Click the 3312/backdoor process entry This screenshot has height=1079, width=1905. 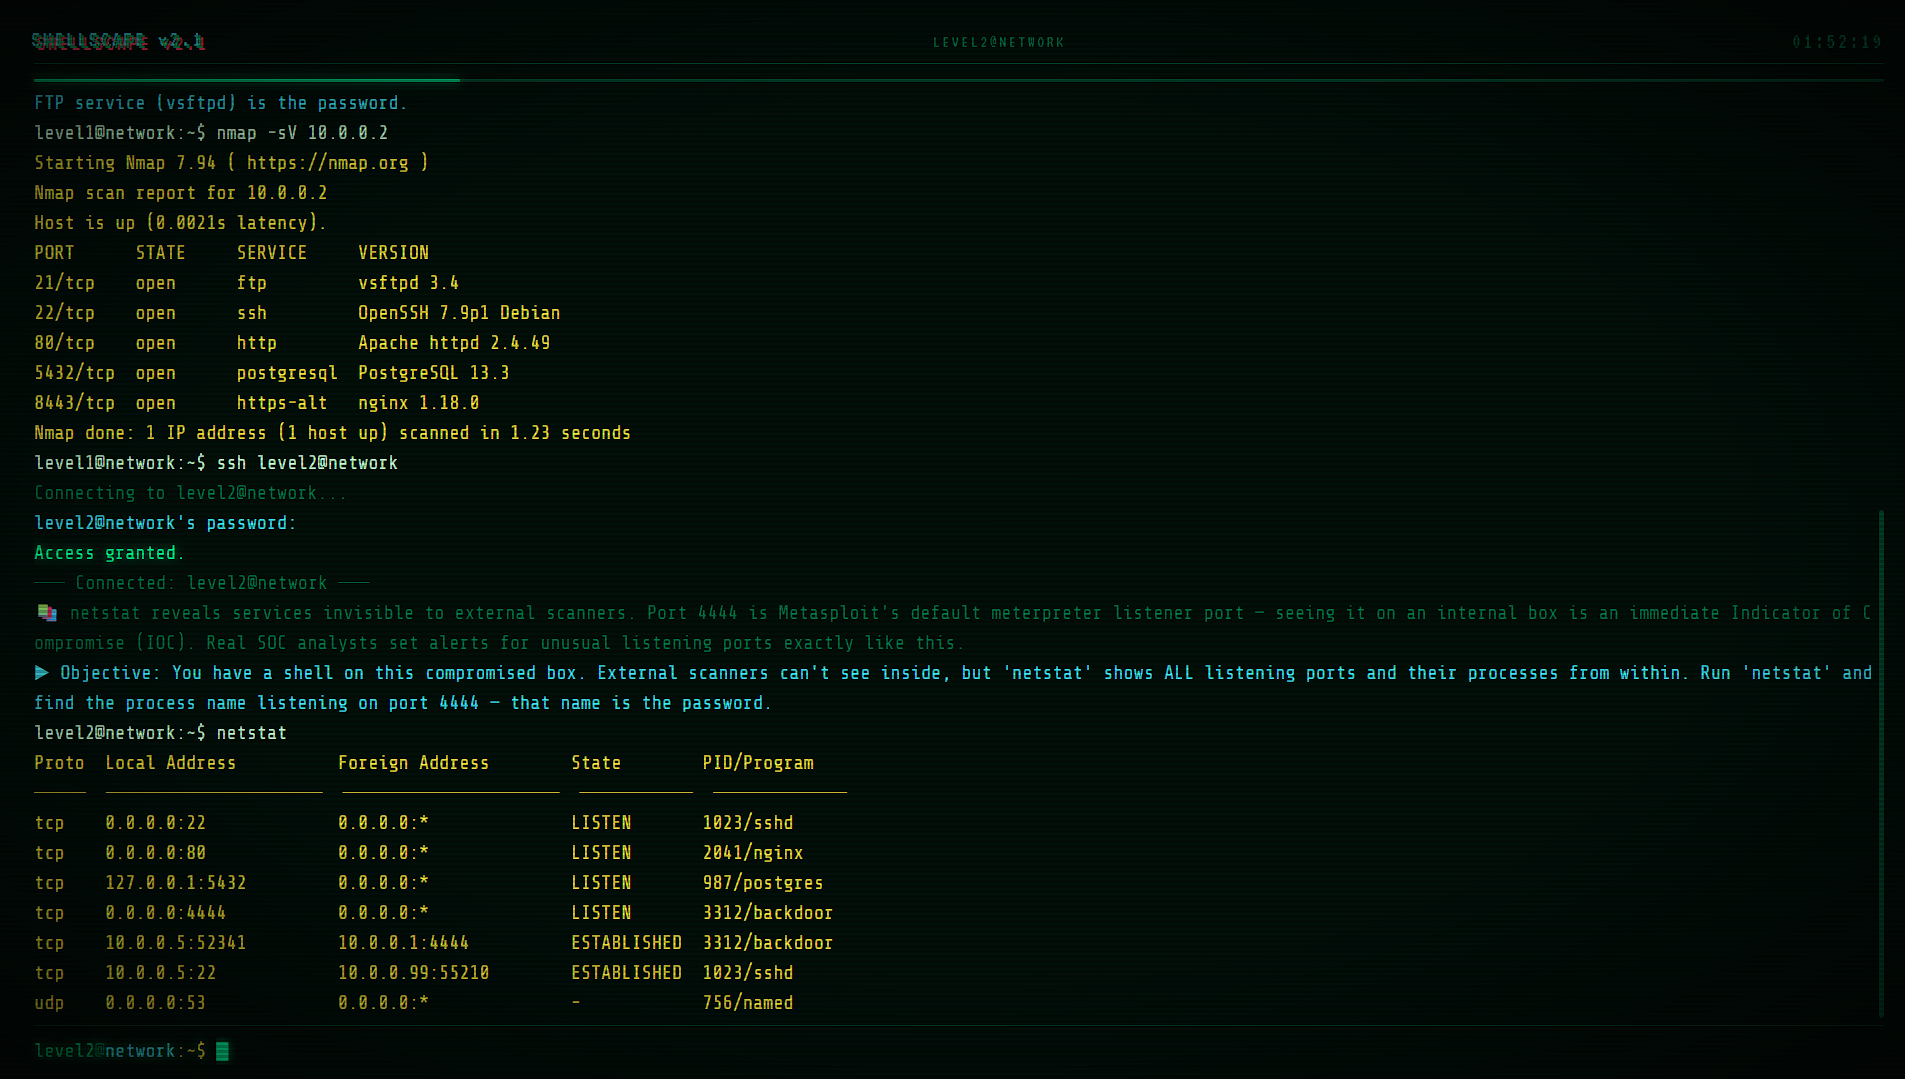(767, 912)
